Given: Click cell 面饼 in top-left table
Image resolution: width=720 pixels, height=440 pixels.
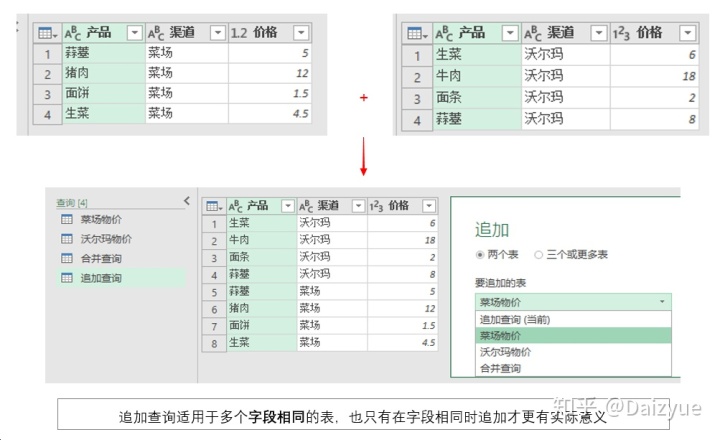Looking at the screenshot, I should click(104, 94).
